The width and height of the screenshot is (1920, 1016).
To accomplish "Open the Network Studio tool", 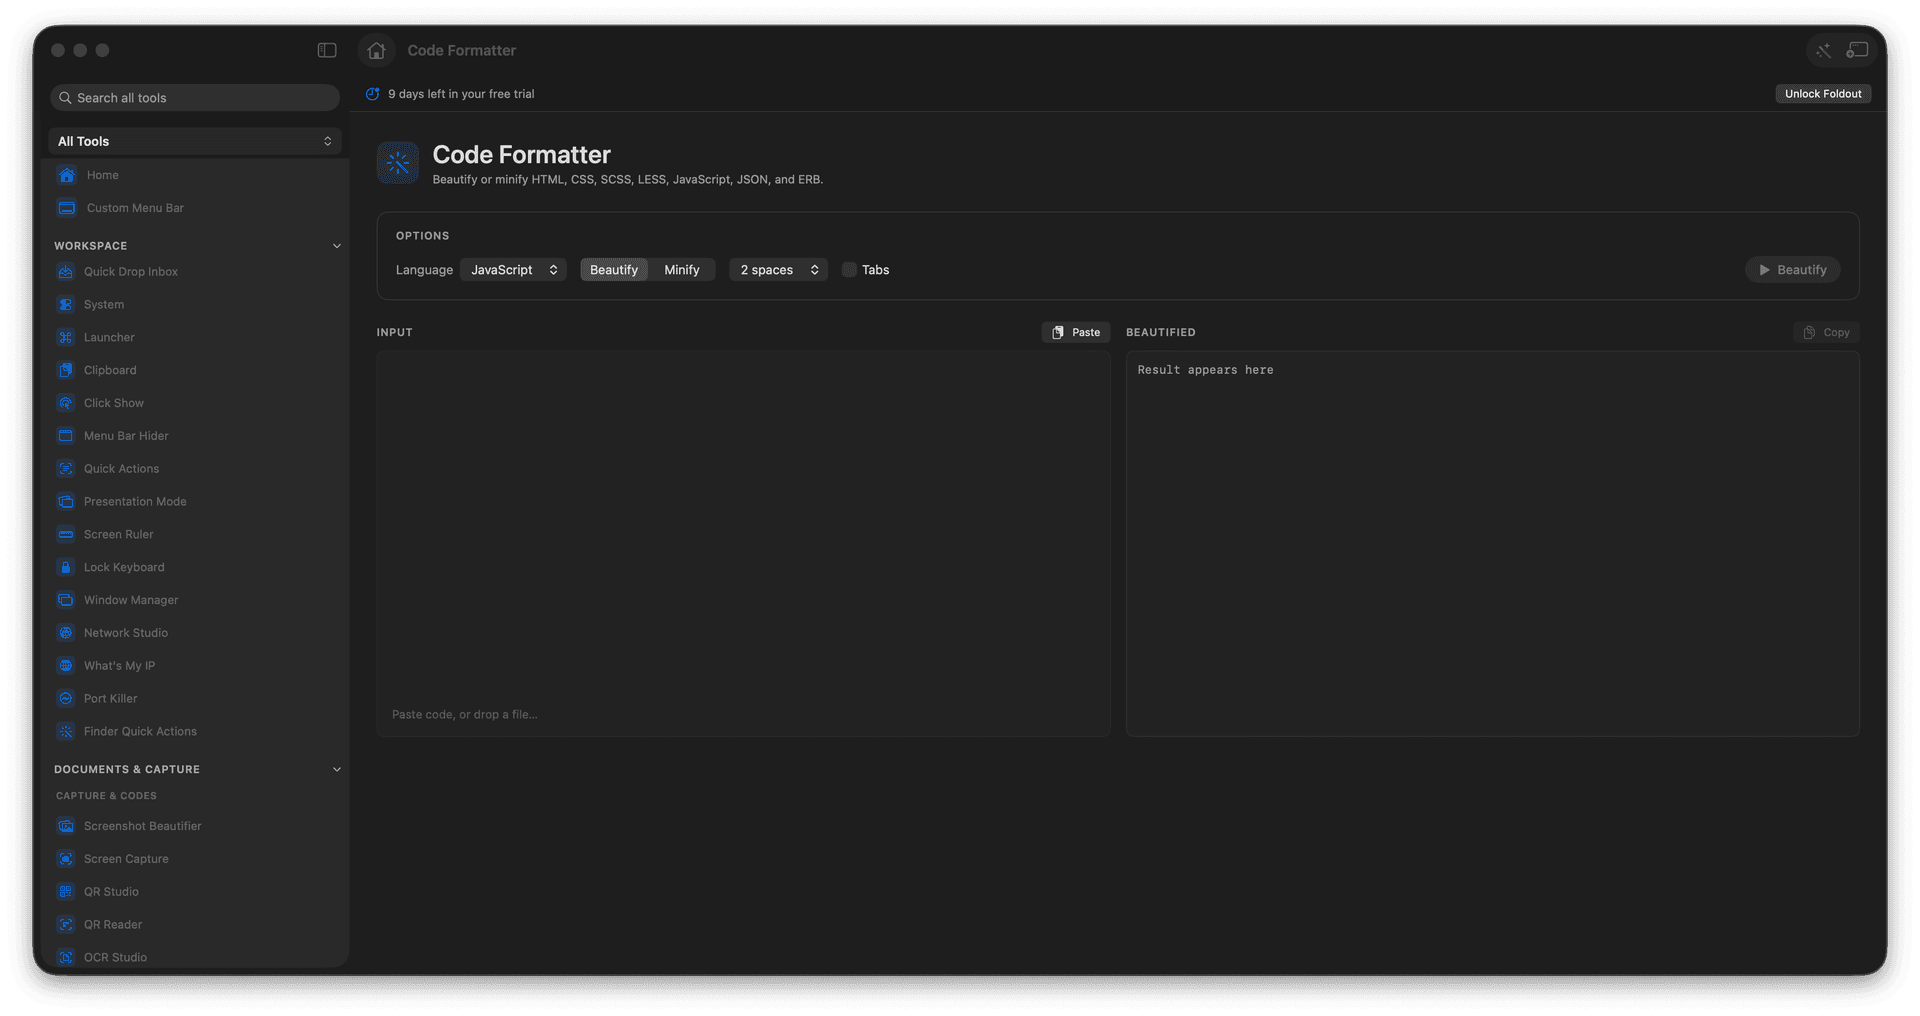I will 195,633.
